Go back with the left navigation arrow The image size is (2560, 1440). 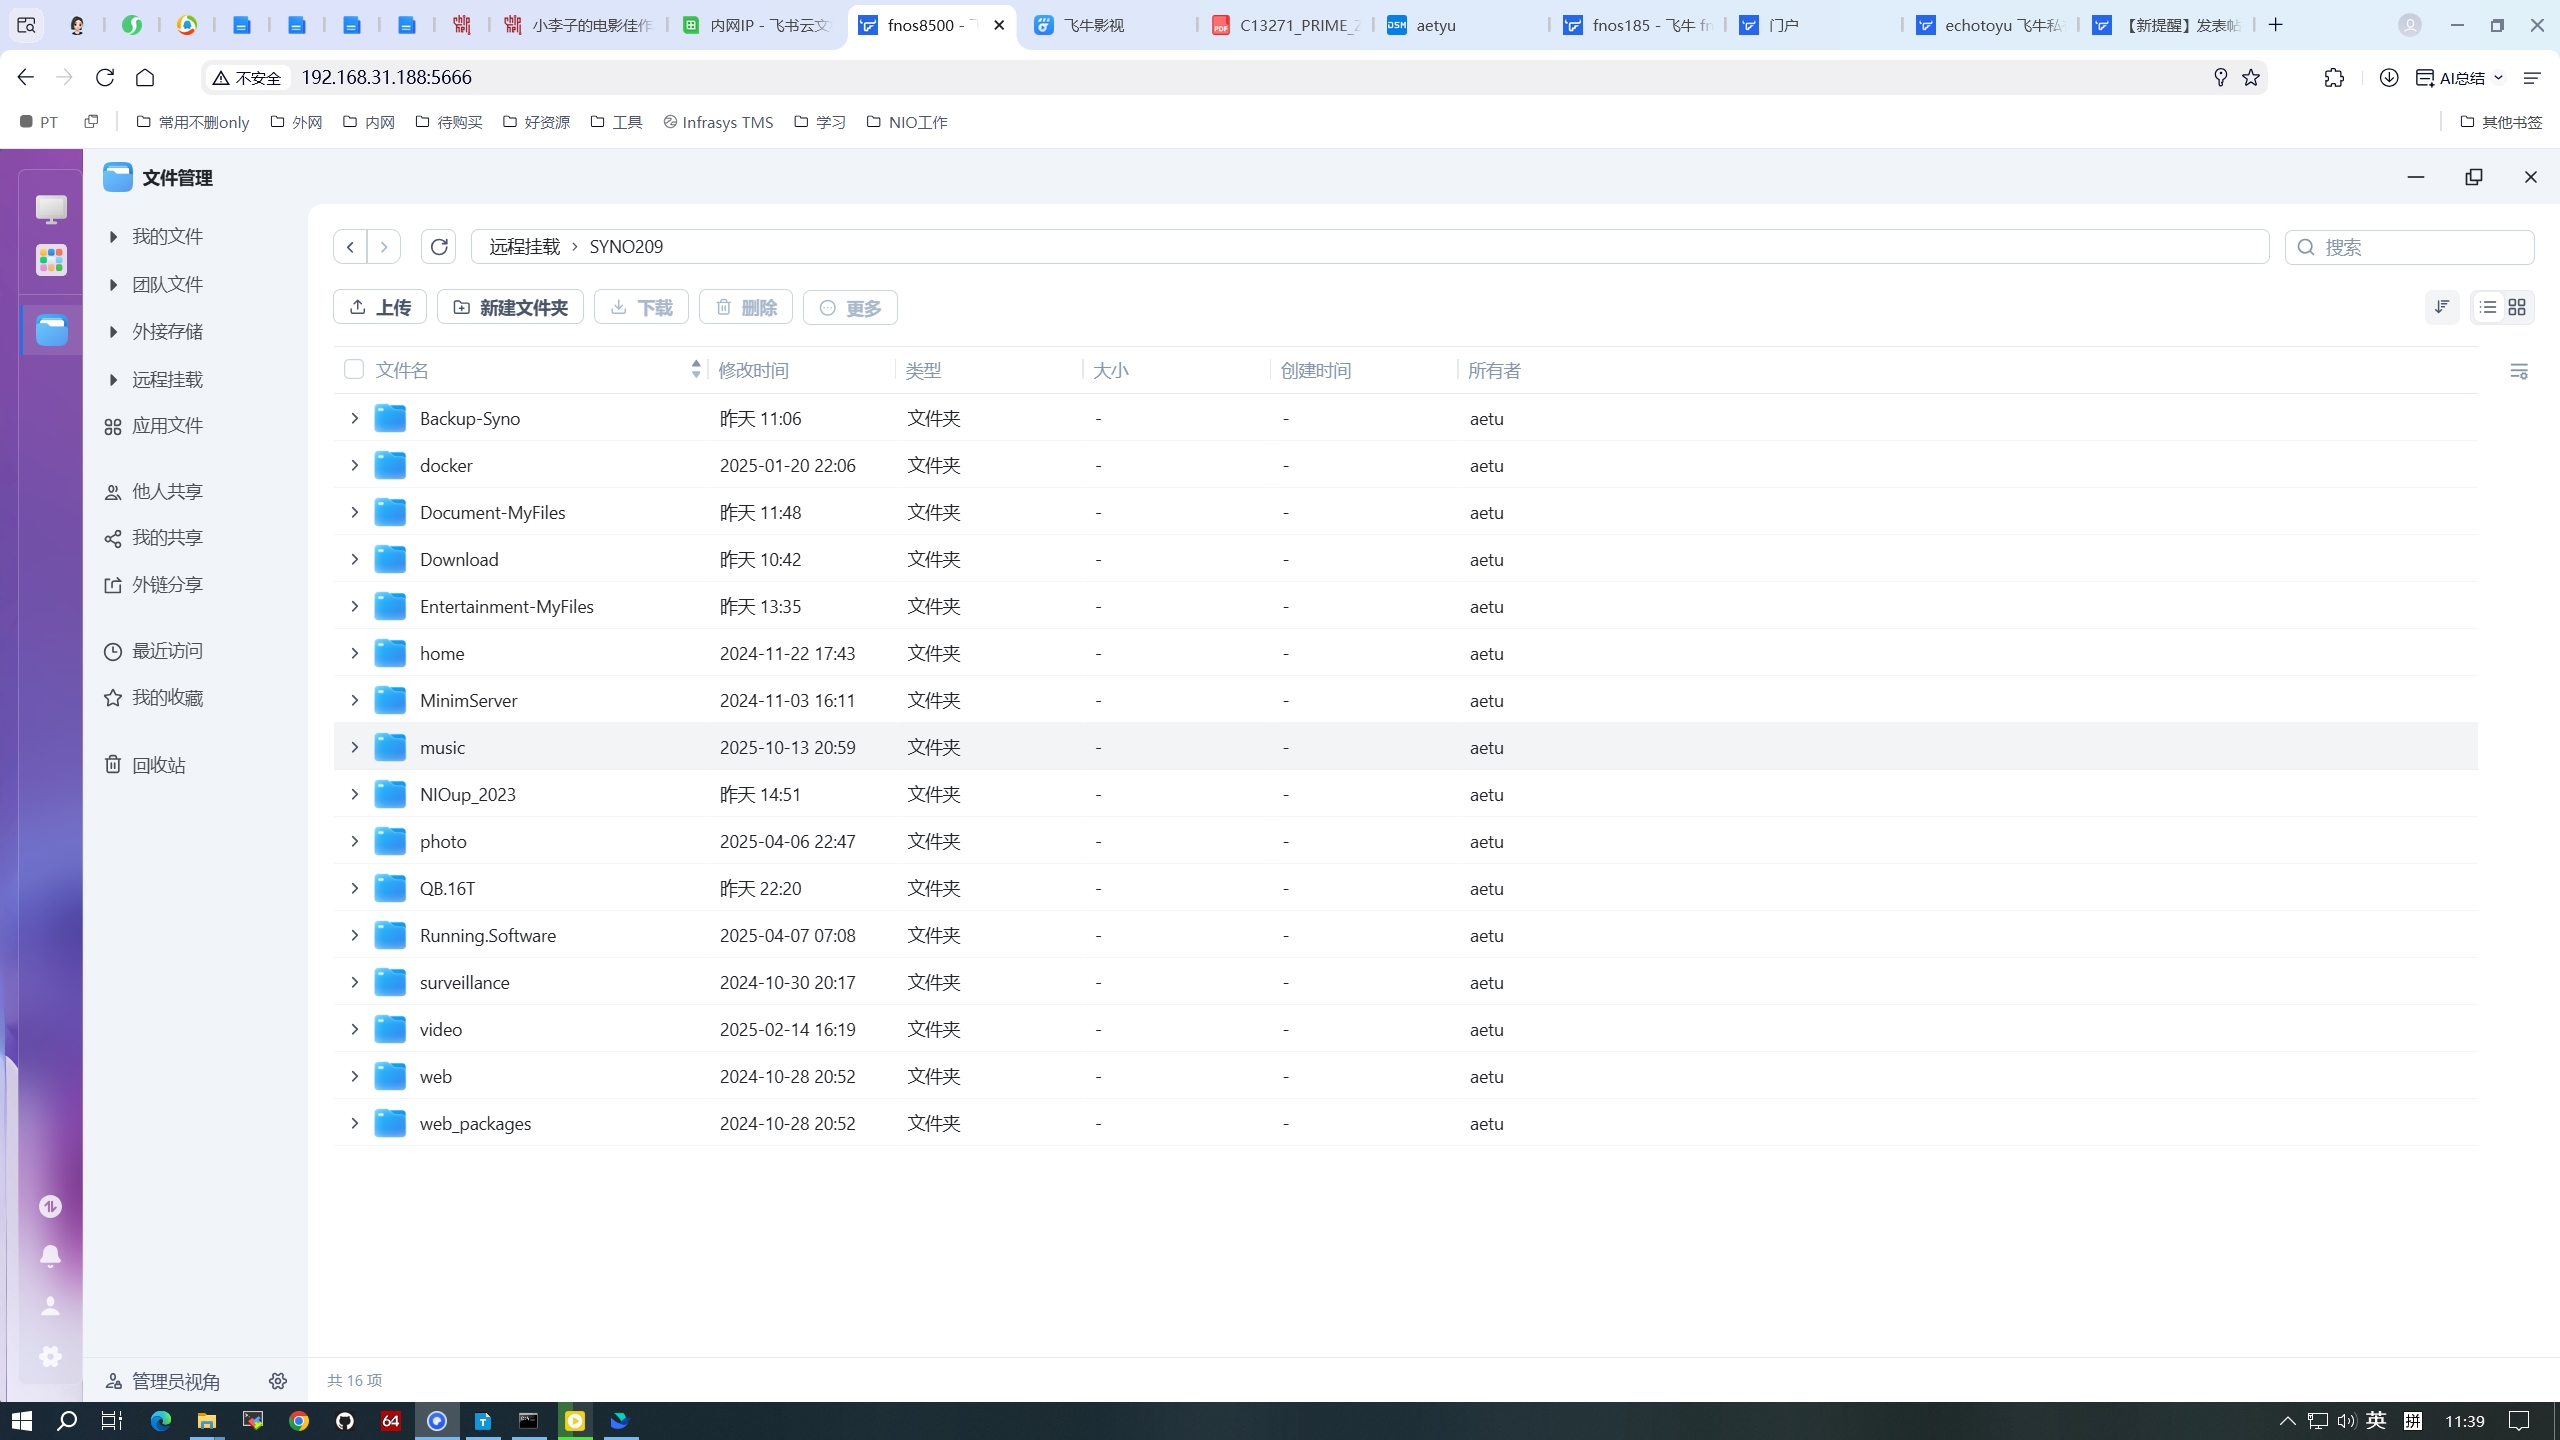pos(350,246)
